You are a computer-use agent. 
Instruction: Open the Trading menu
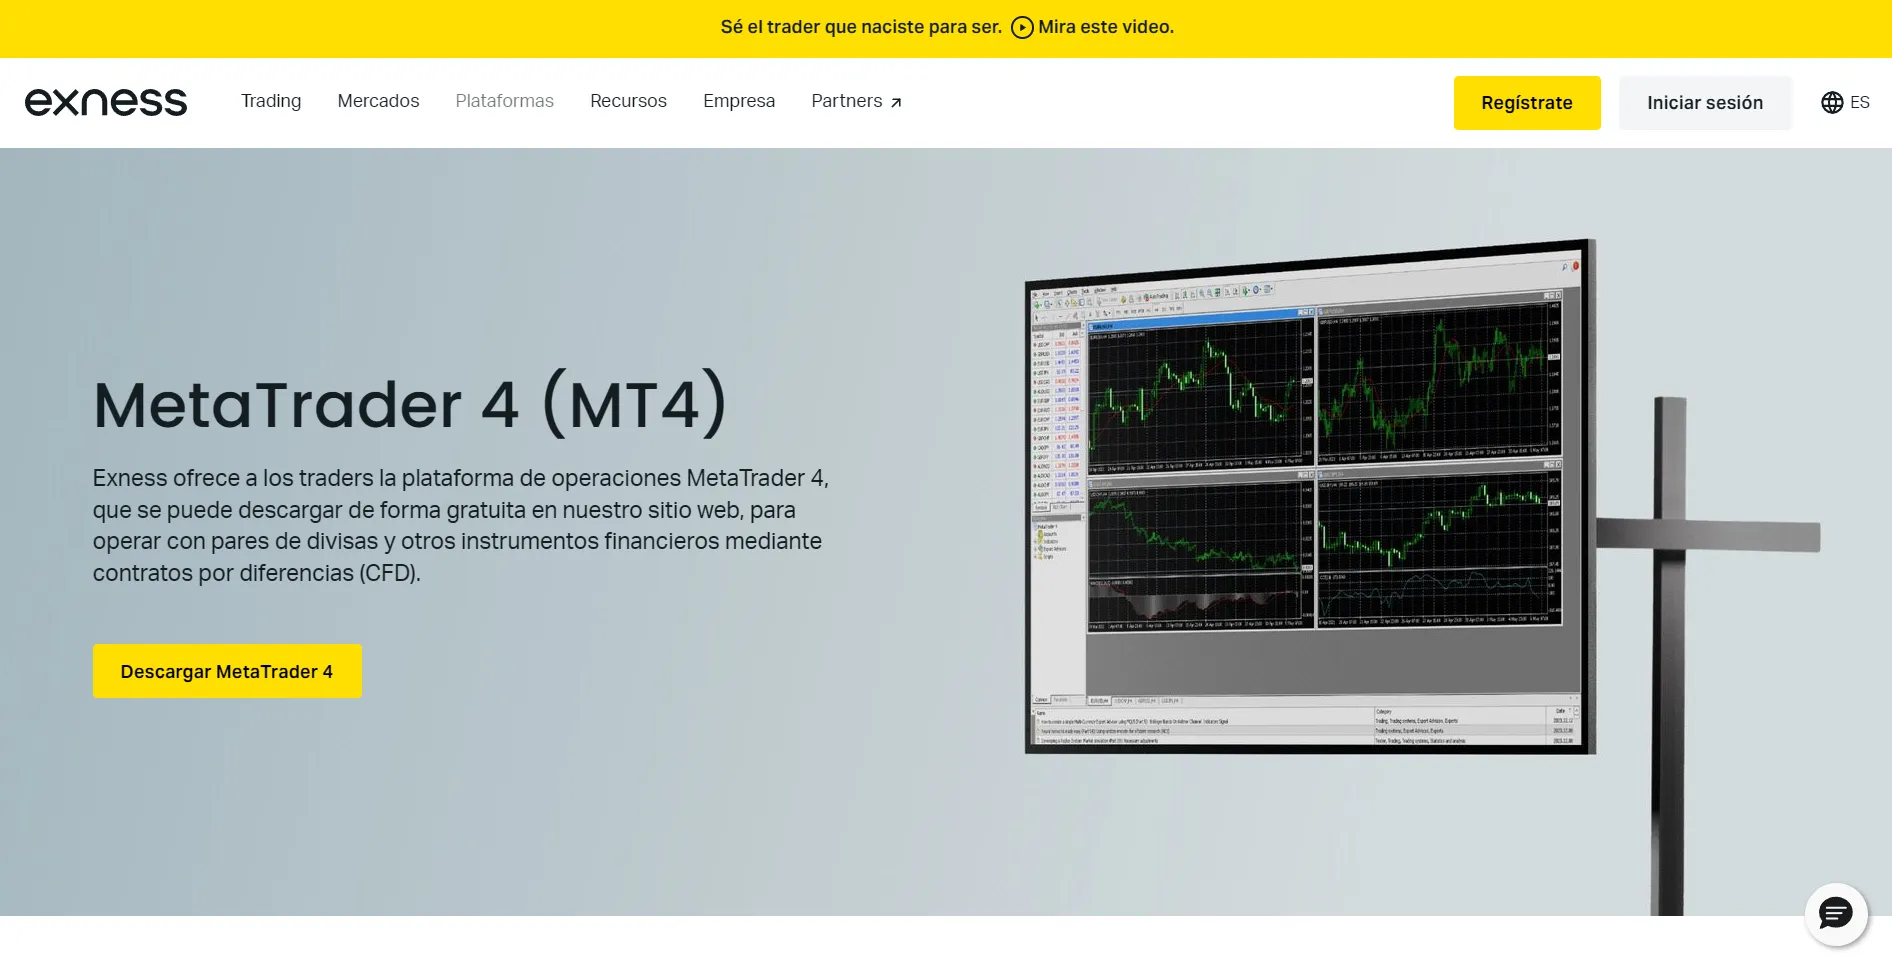click(x=271, y=101)
